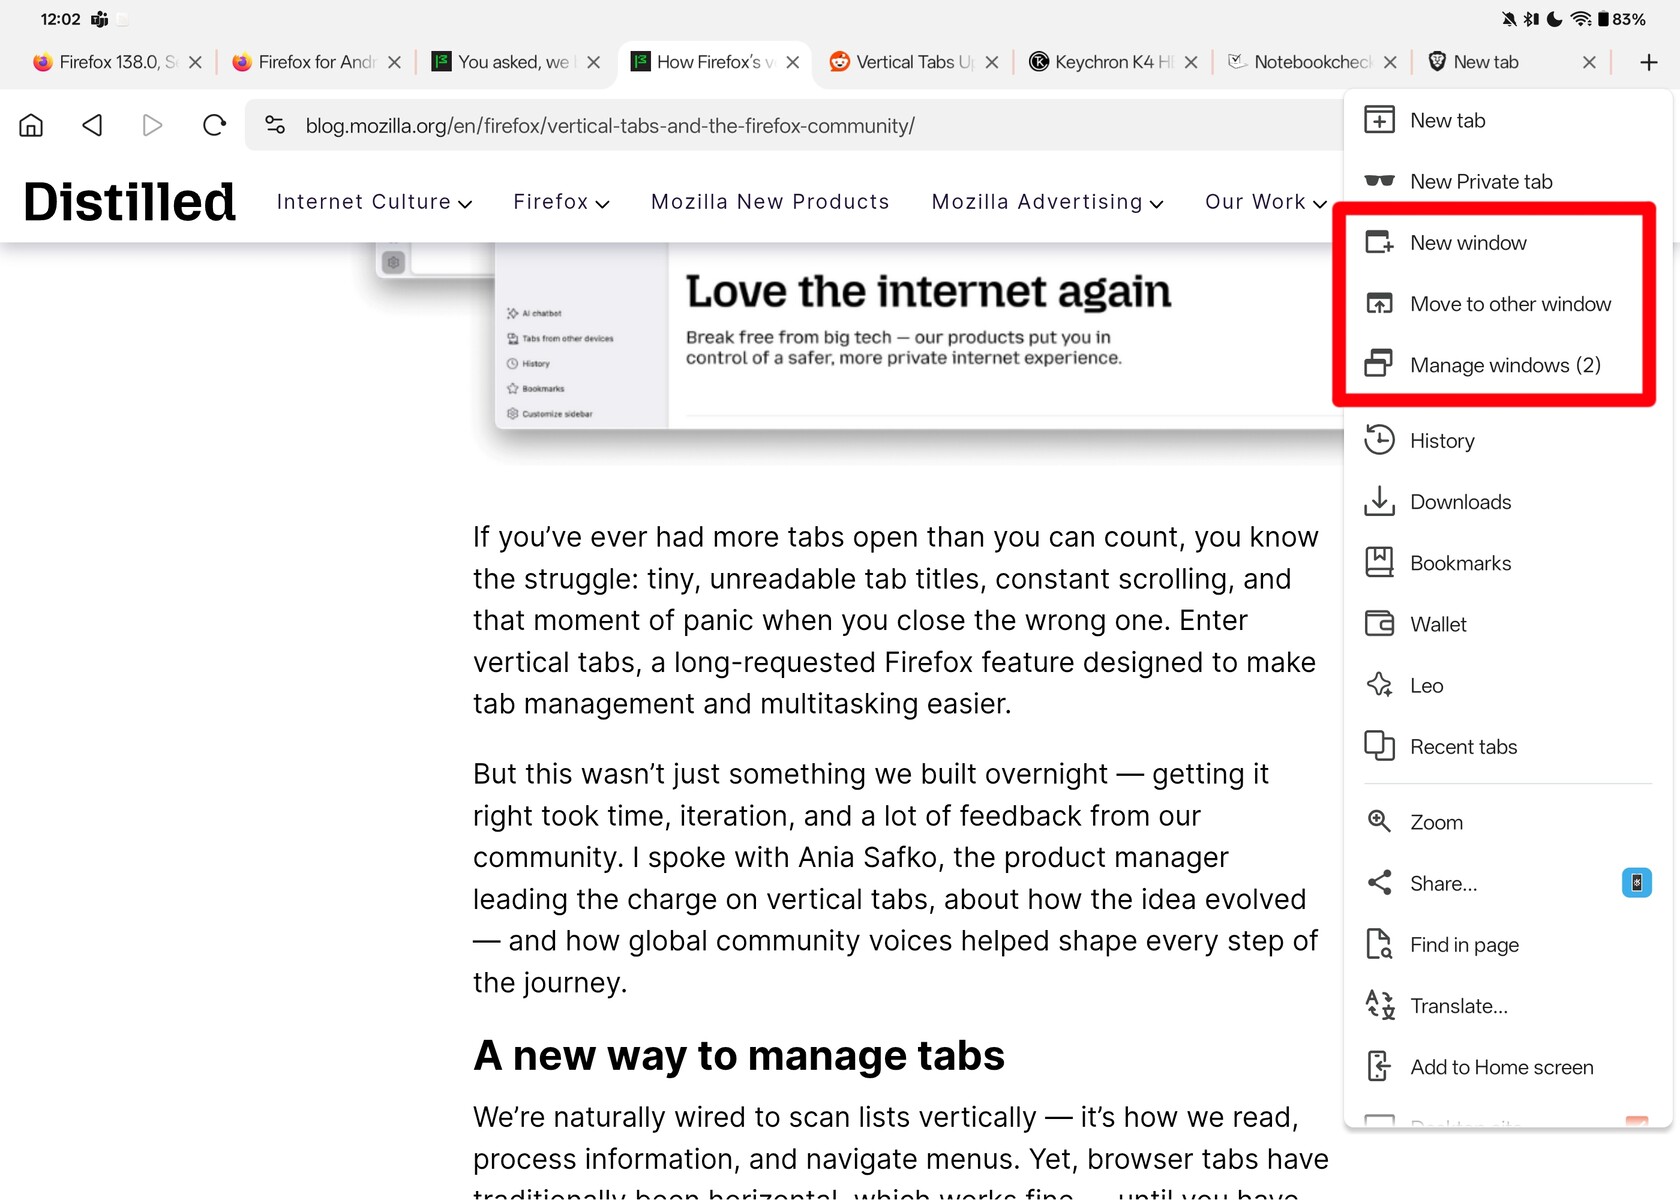Tap the Teams notification icon in status bar

tap(99, 19)
